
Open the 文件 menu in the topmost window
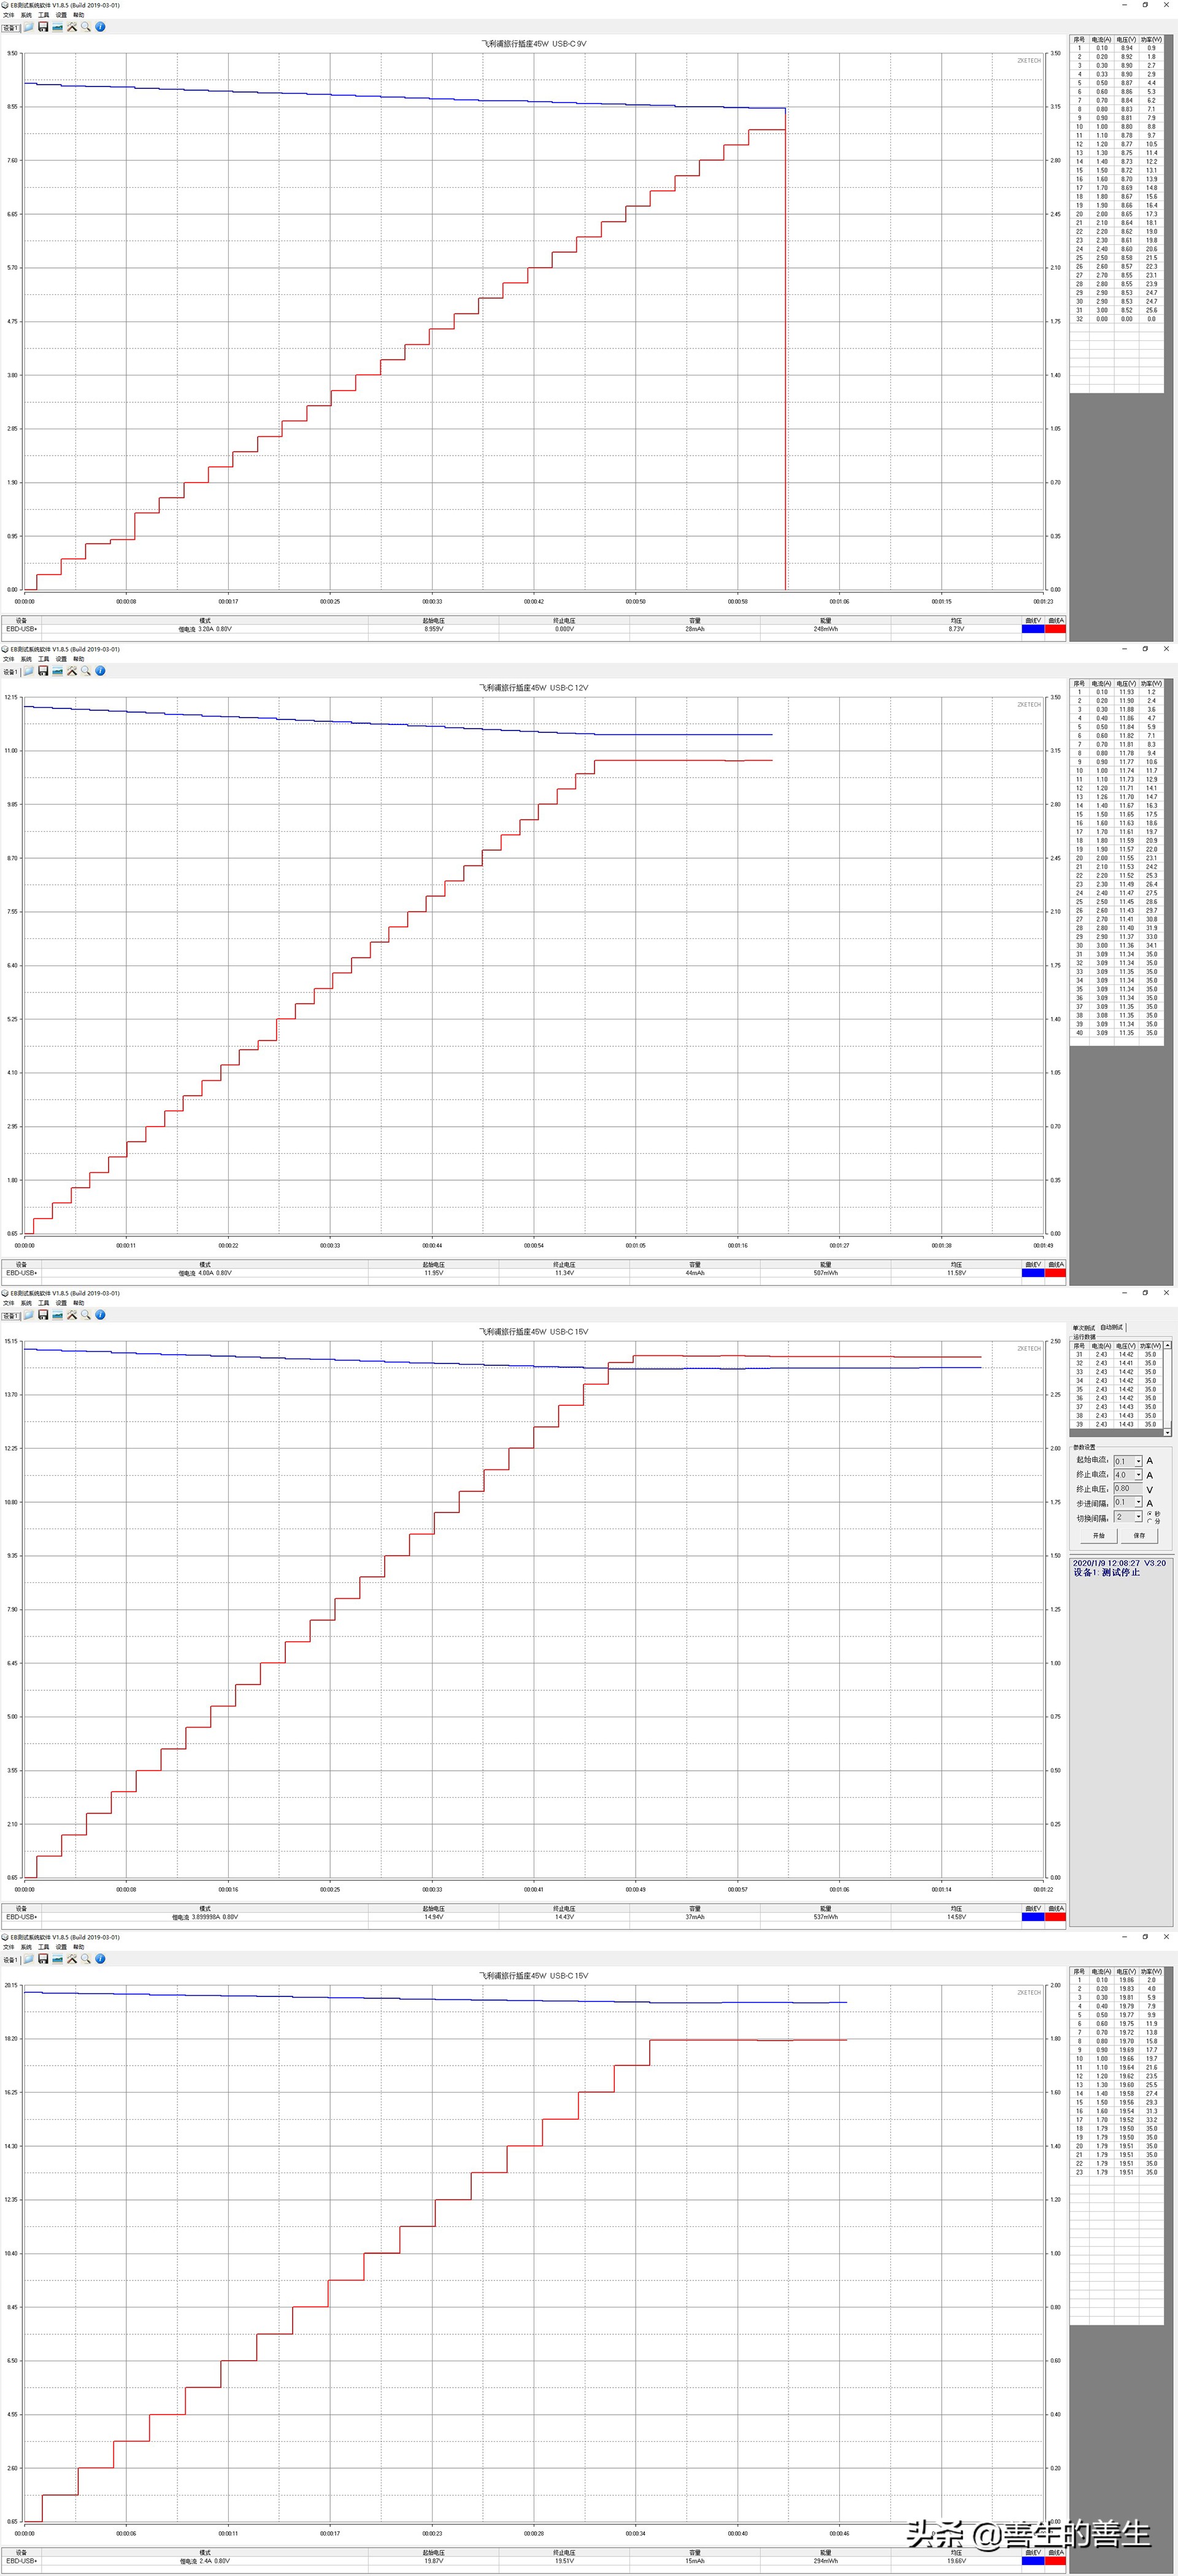click(x=9, y=15)
